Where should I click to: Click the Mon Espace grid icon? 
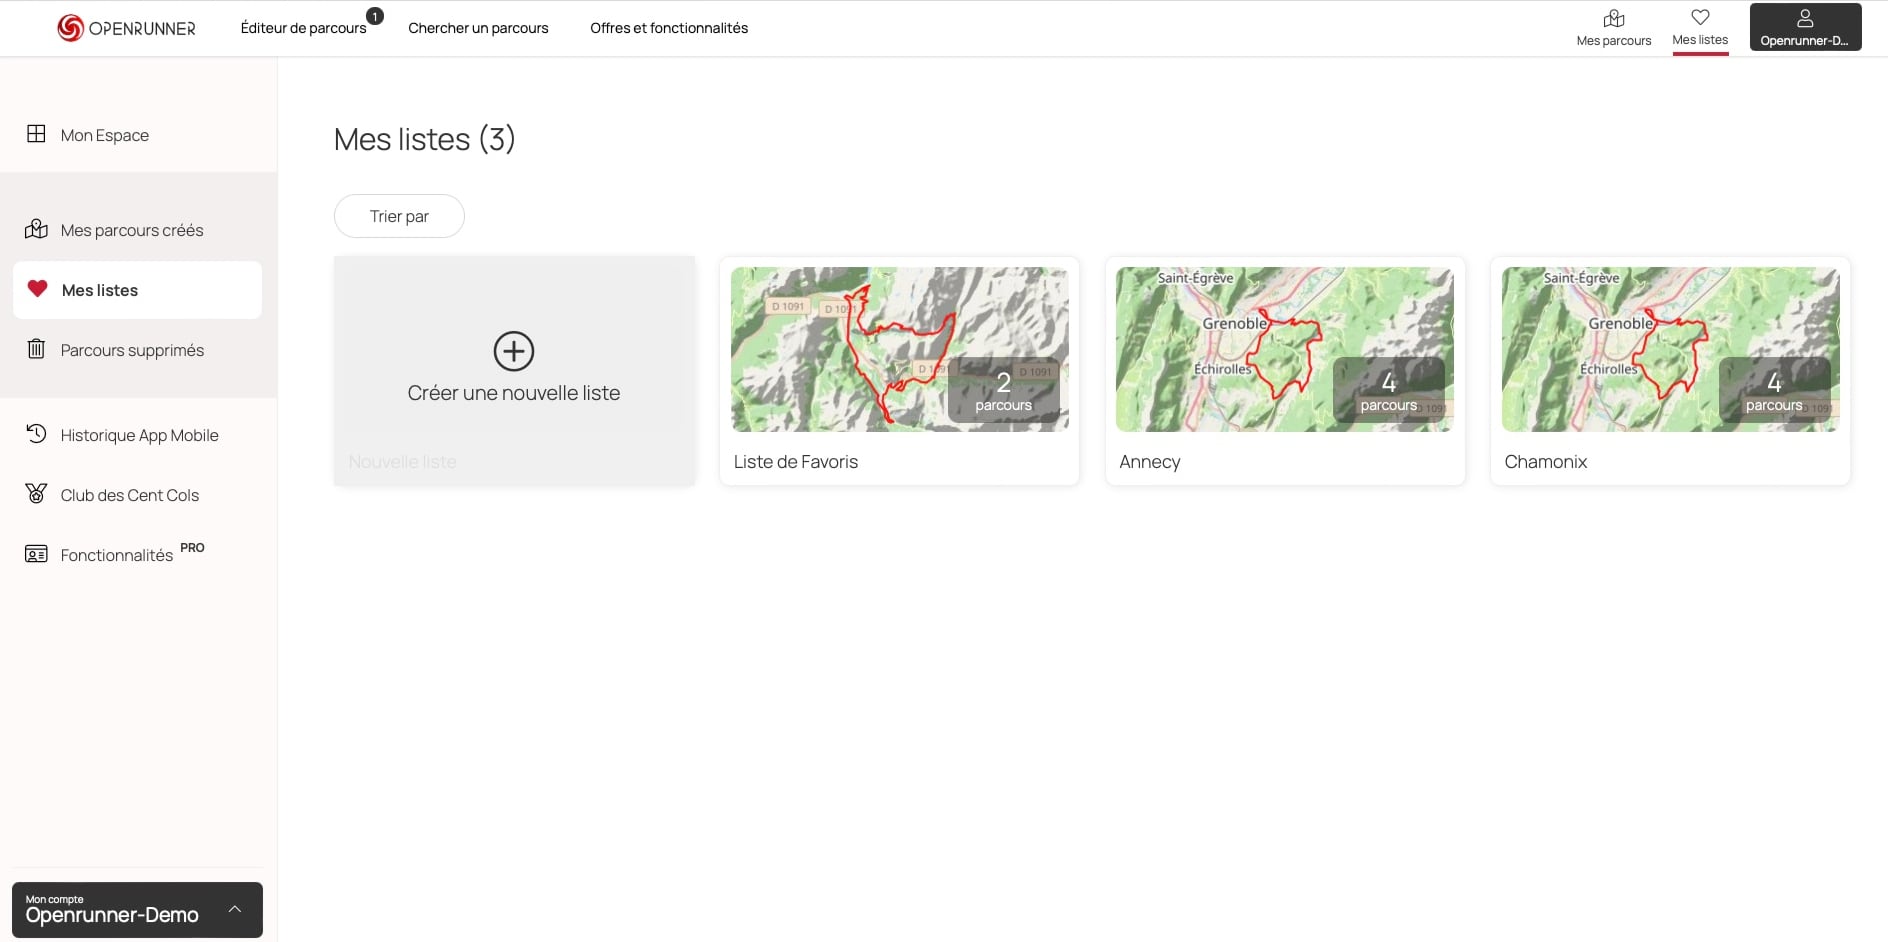[x=36, y=134]
